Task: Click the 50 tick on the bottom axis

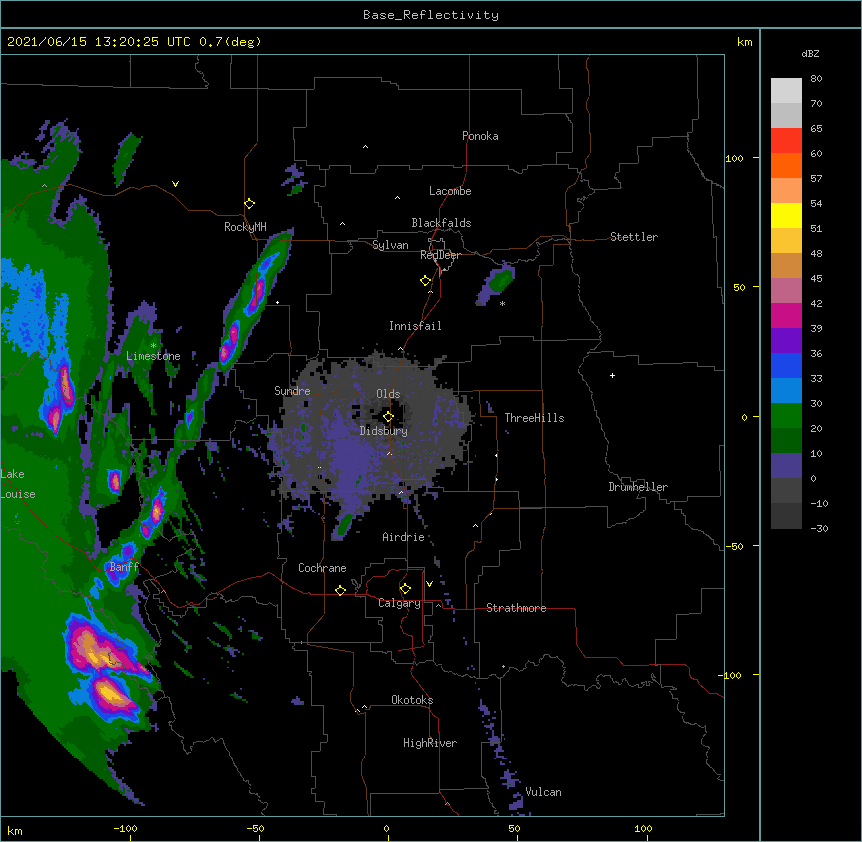Action: point(514,828)
